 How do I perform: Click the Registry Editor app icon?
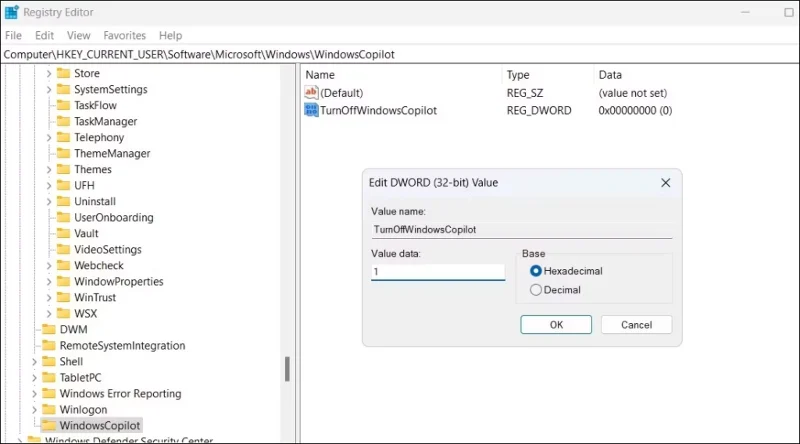point(11,12)
